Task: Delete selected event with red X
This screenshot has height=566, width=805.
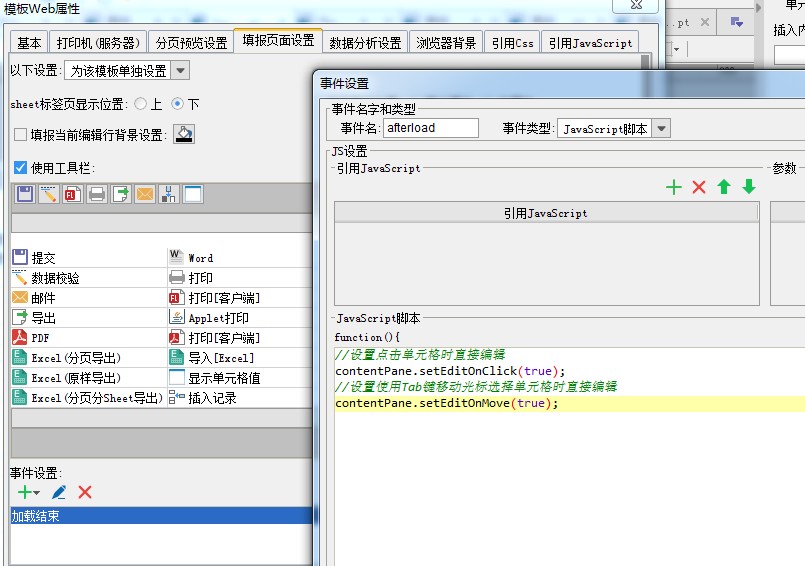Action: tap(85, 492)
